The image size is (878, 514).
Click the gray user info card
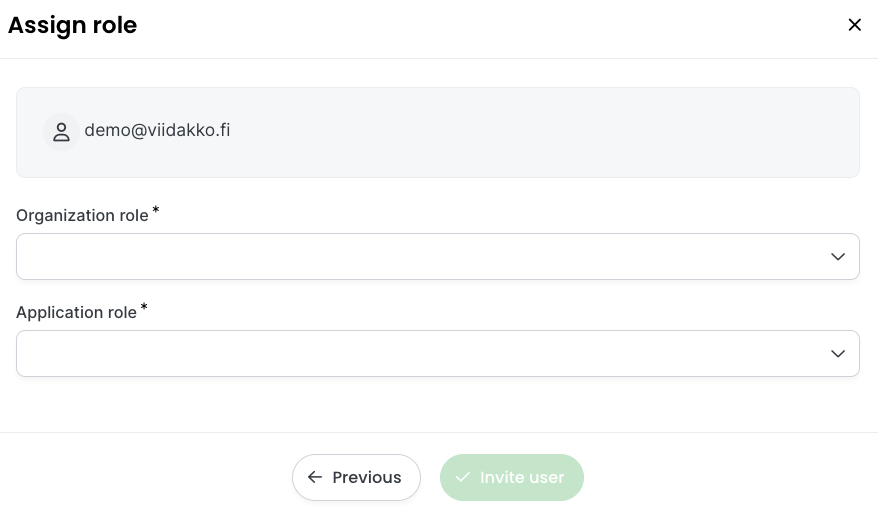tap(438, 132)
